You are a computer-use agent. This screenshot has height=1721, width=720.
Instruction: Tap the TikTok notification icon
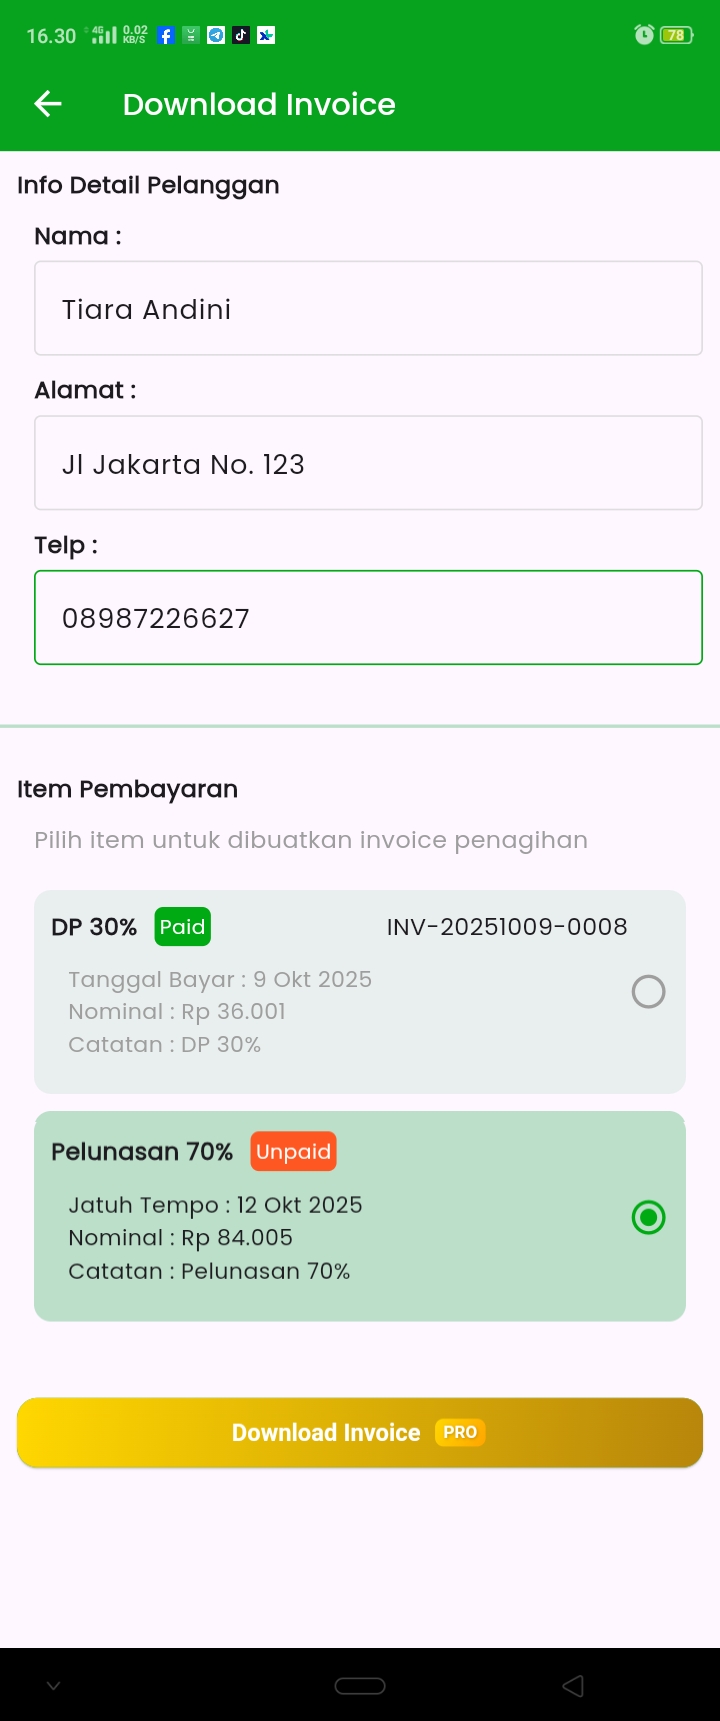[x=241, y=36]
